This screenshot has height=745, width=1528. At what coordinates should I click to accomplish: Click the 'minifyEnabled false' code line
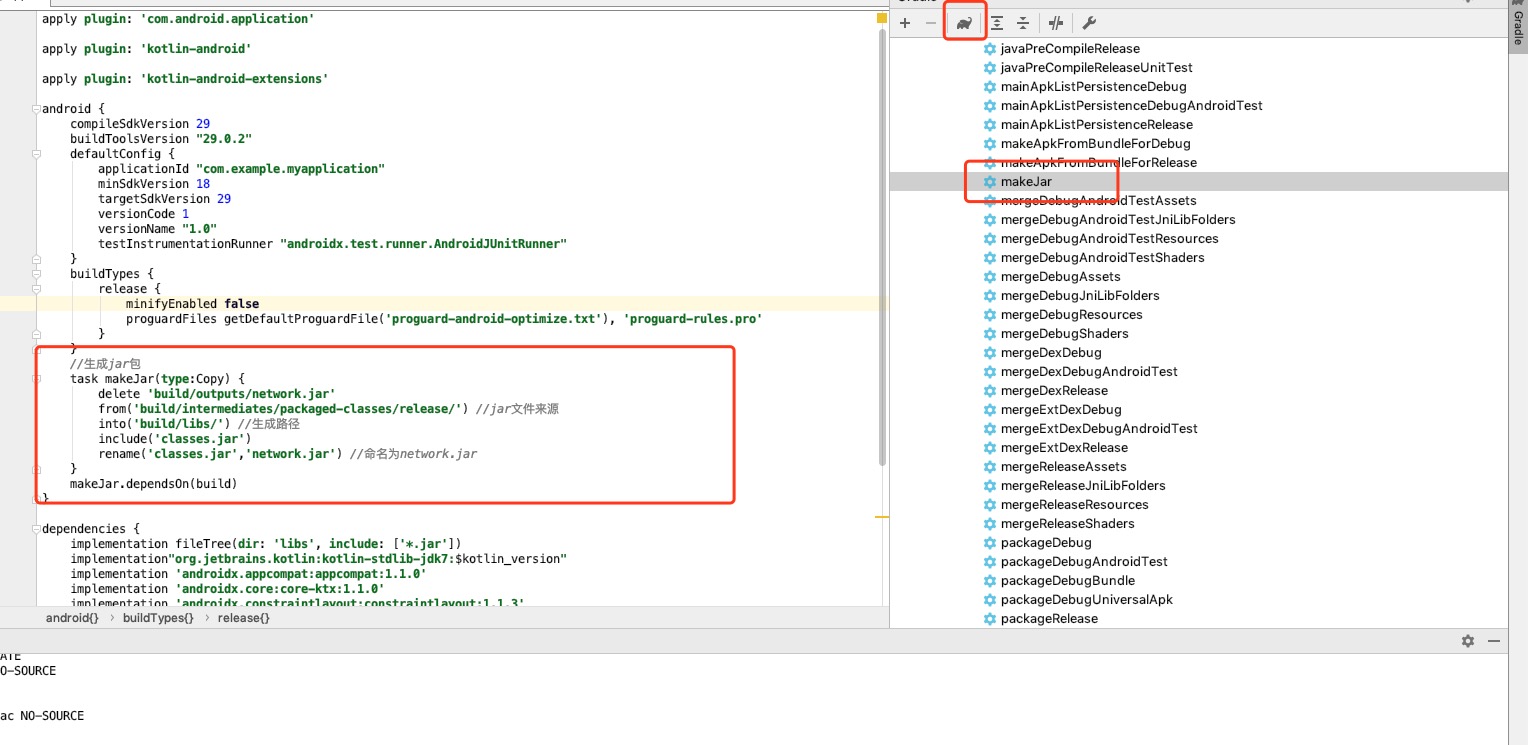(x=192, y=303)
